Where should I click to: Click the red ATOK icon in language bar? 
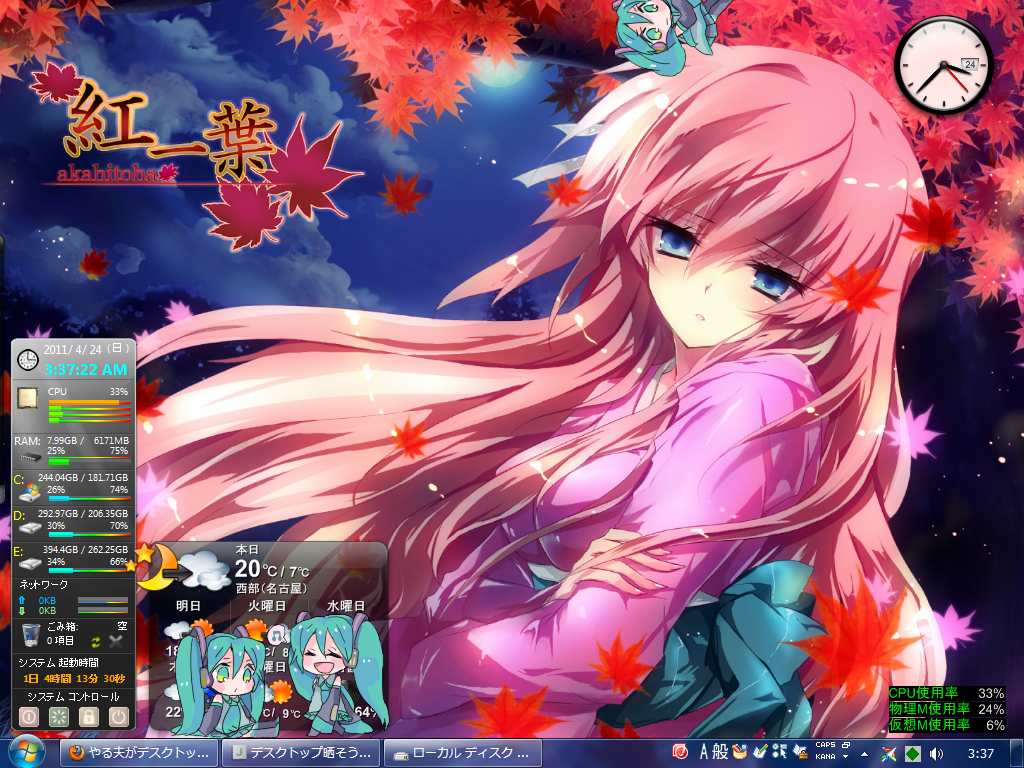(680, 752)
